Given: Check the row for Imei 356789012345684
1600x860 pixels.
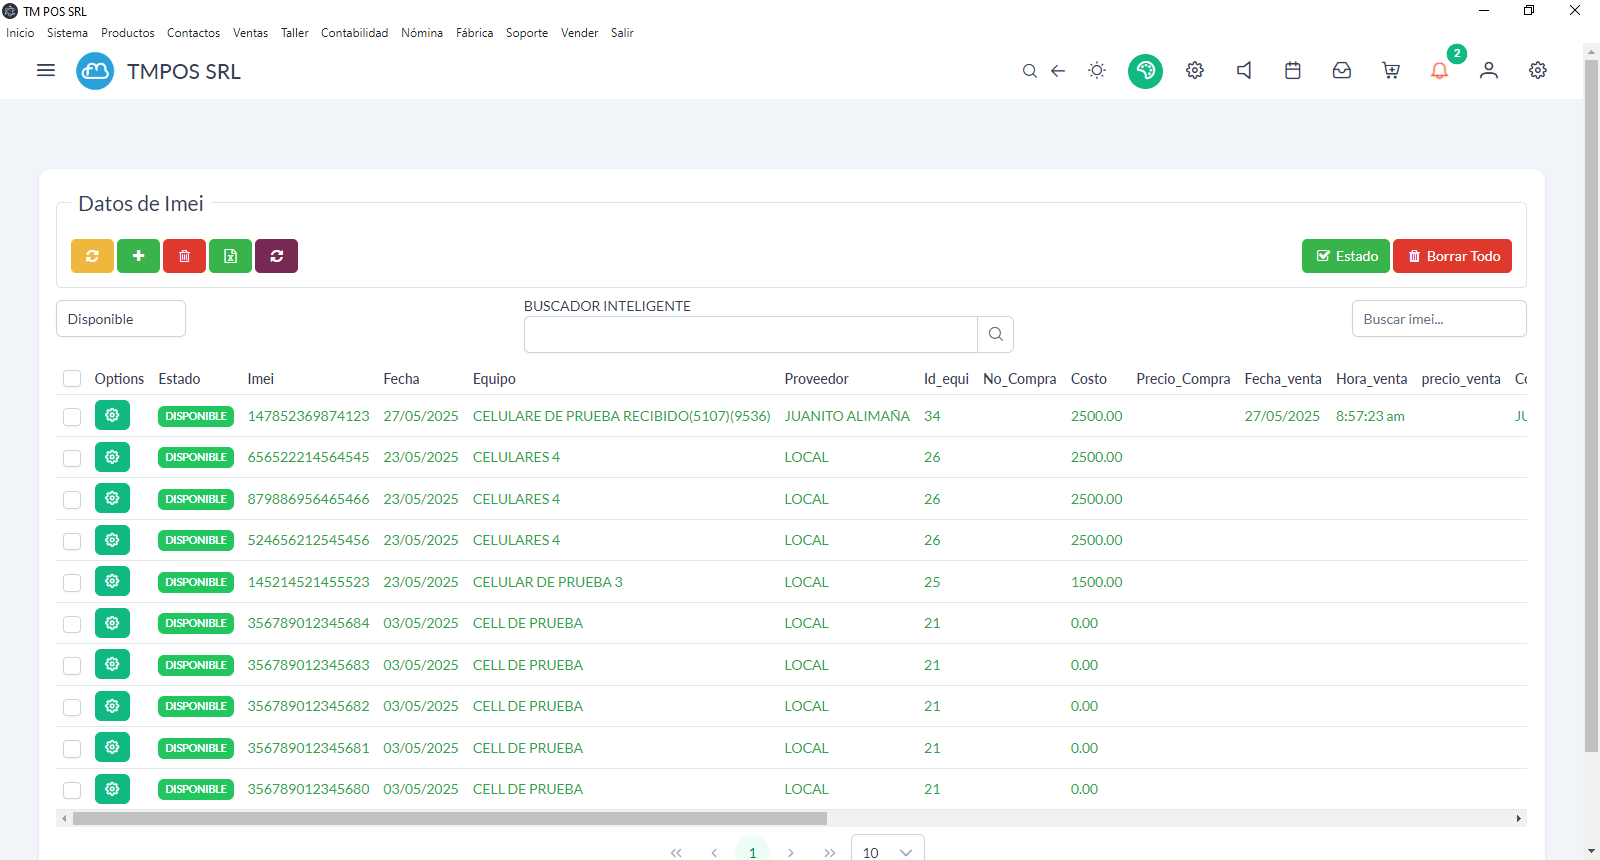Looking at the screenshot, I should [x=72, y=624].
